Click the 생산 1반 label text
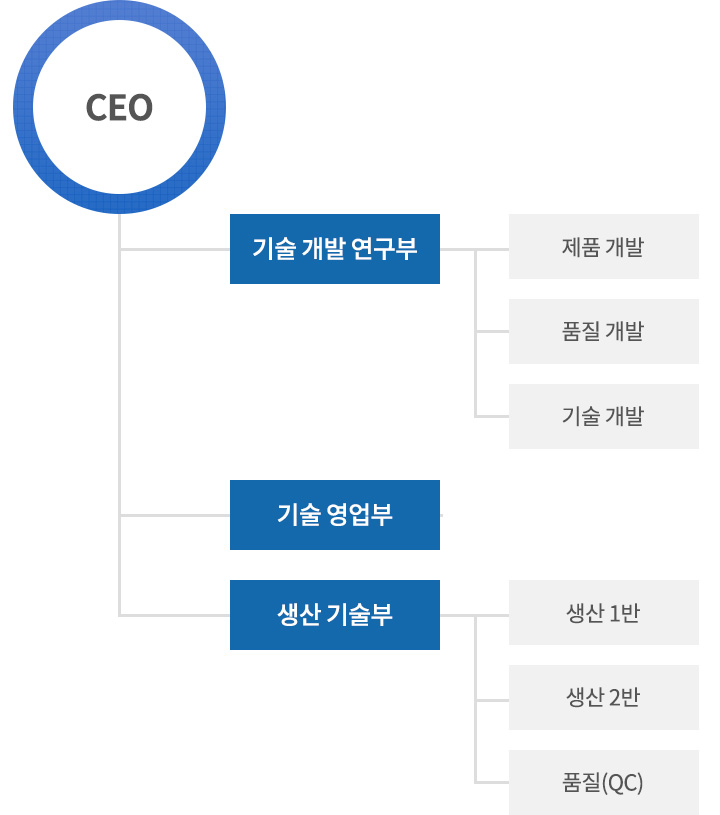 pos(603,613)
